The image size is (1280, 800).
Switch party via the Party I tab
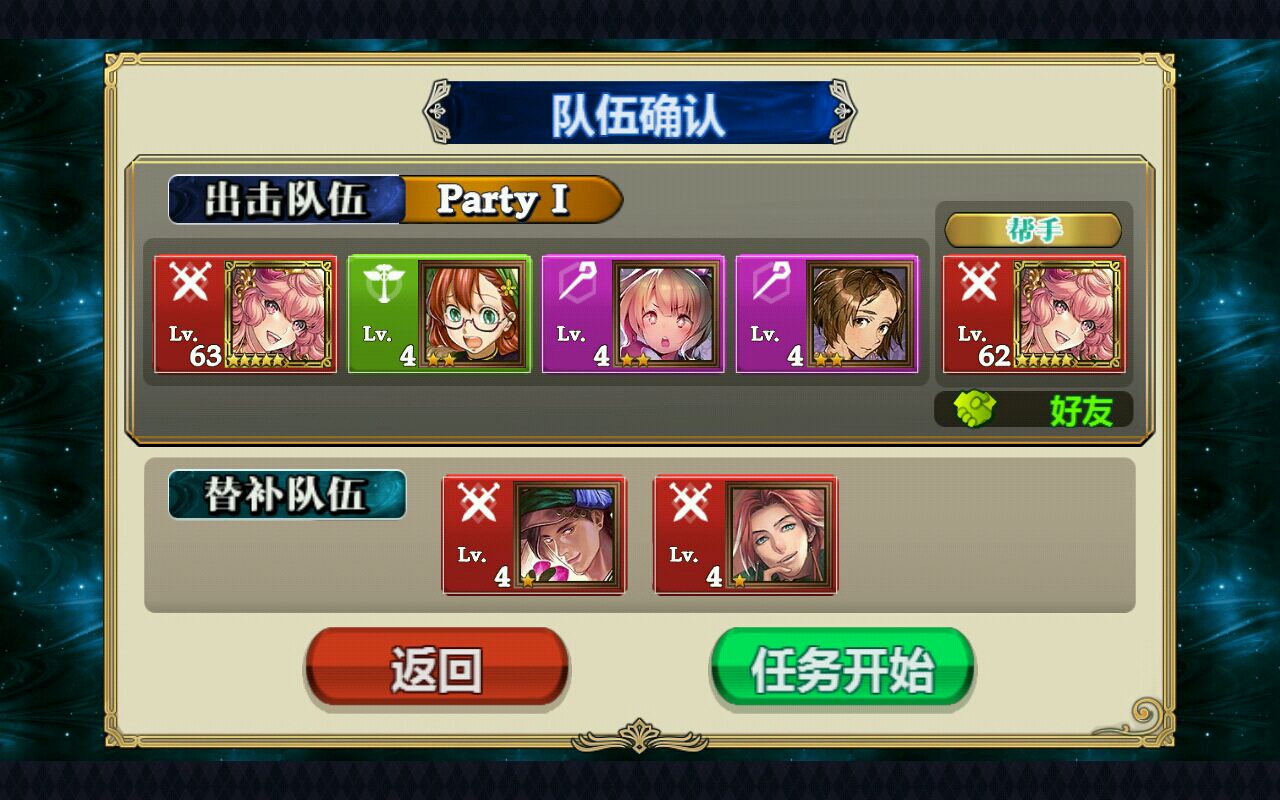[x=511, y=199]
